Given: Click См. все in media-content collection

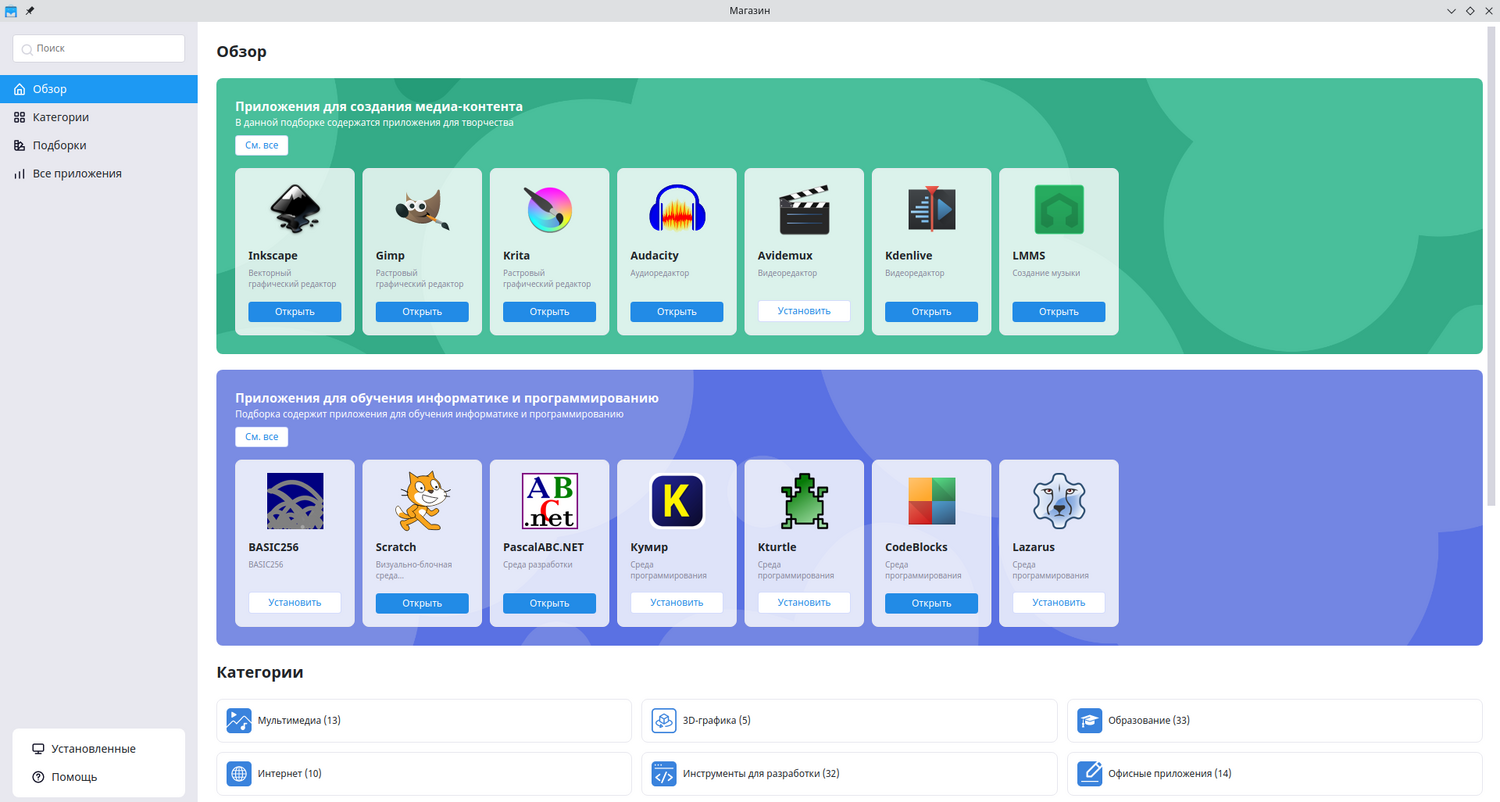Looking at the screenshot, I should click(x=262, y=145).
